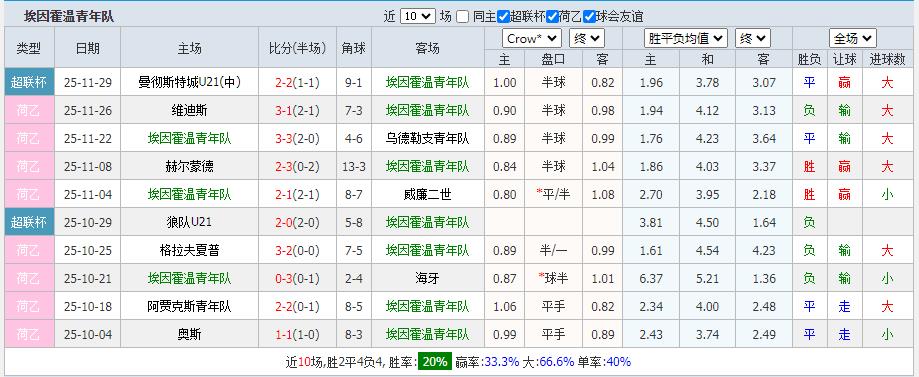
Task: Click the 盘口 column header
Action: click(553, 59)
